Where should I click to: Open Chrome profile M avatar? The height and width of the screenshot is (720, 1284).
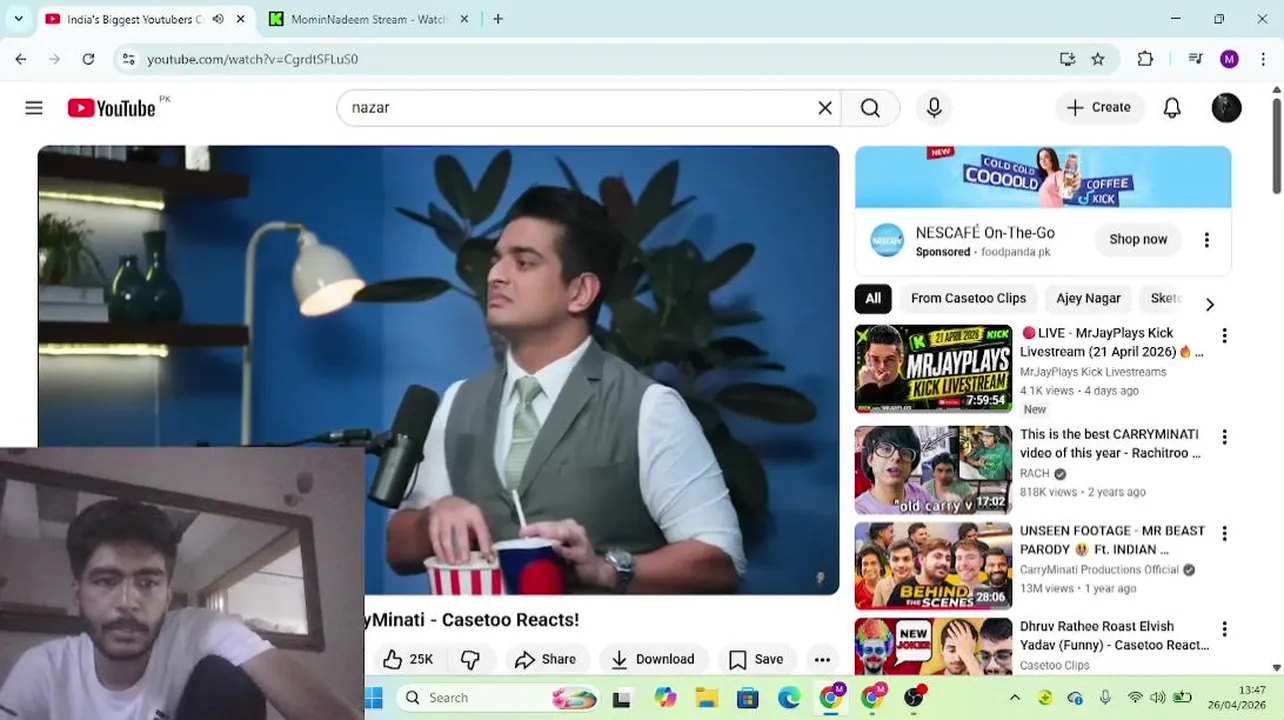click(x=1230, y=59)
